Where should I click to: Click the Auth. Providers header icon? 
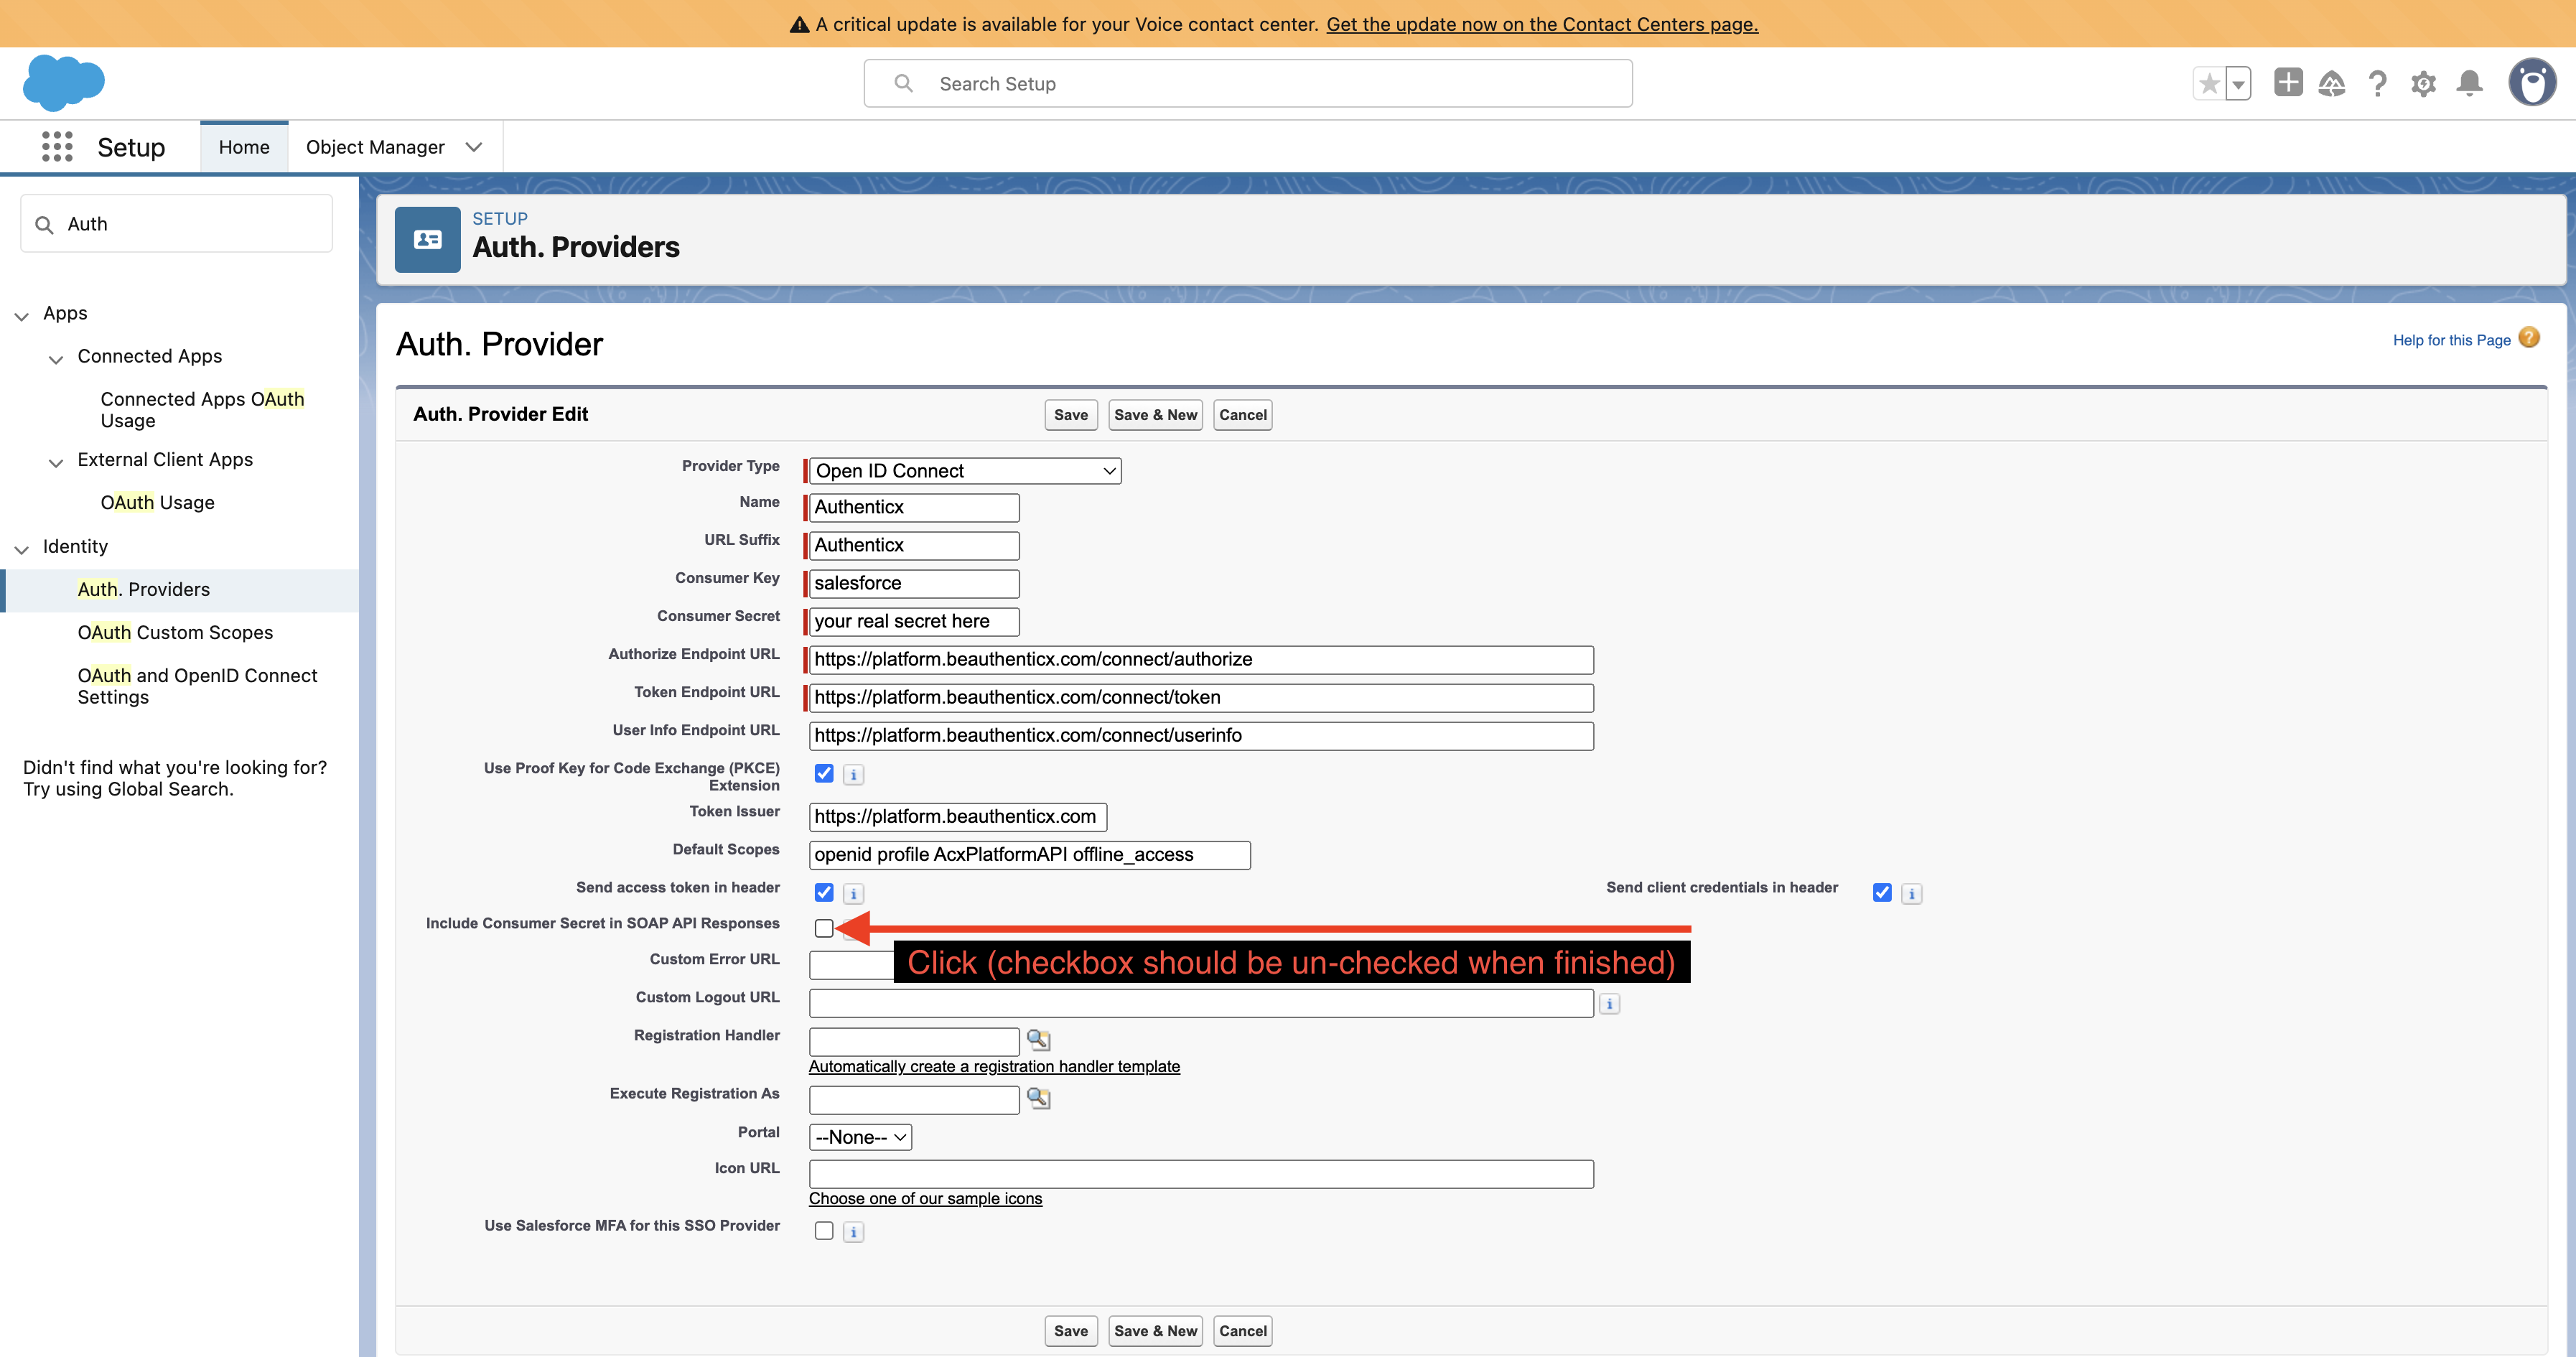[x=428, y=240]
